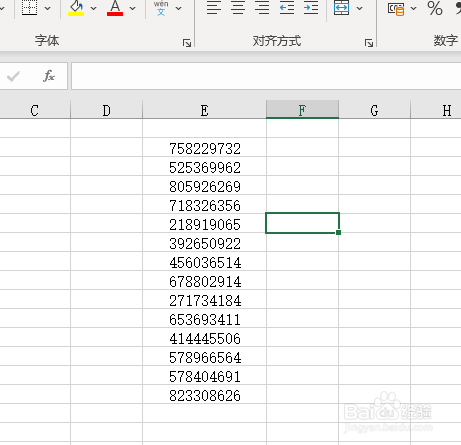Select column H header
This screenshot has height=445, width=461.
436,110
